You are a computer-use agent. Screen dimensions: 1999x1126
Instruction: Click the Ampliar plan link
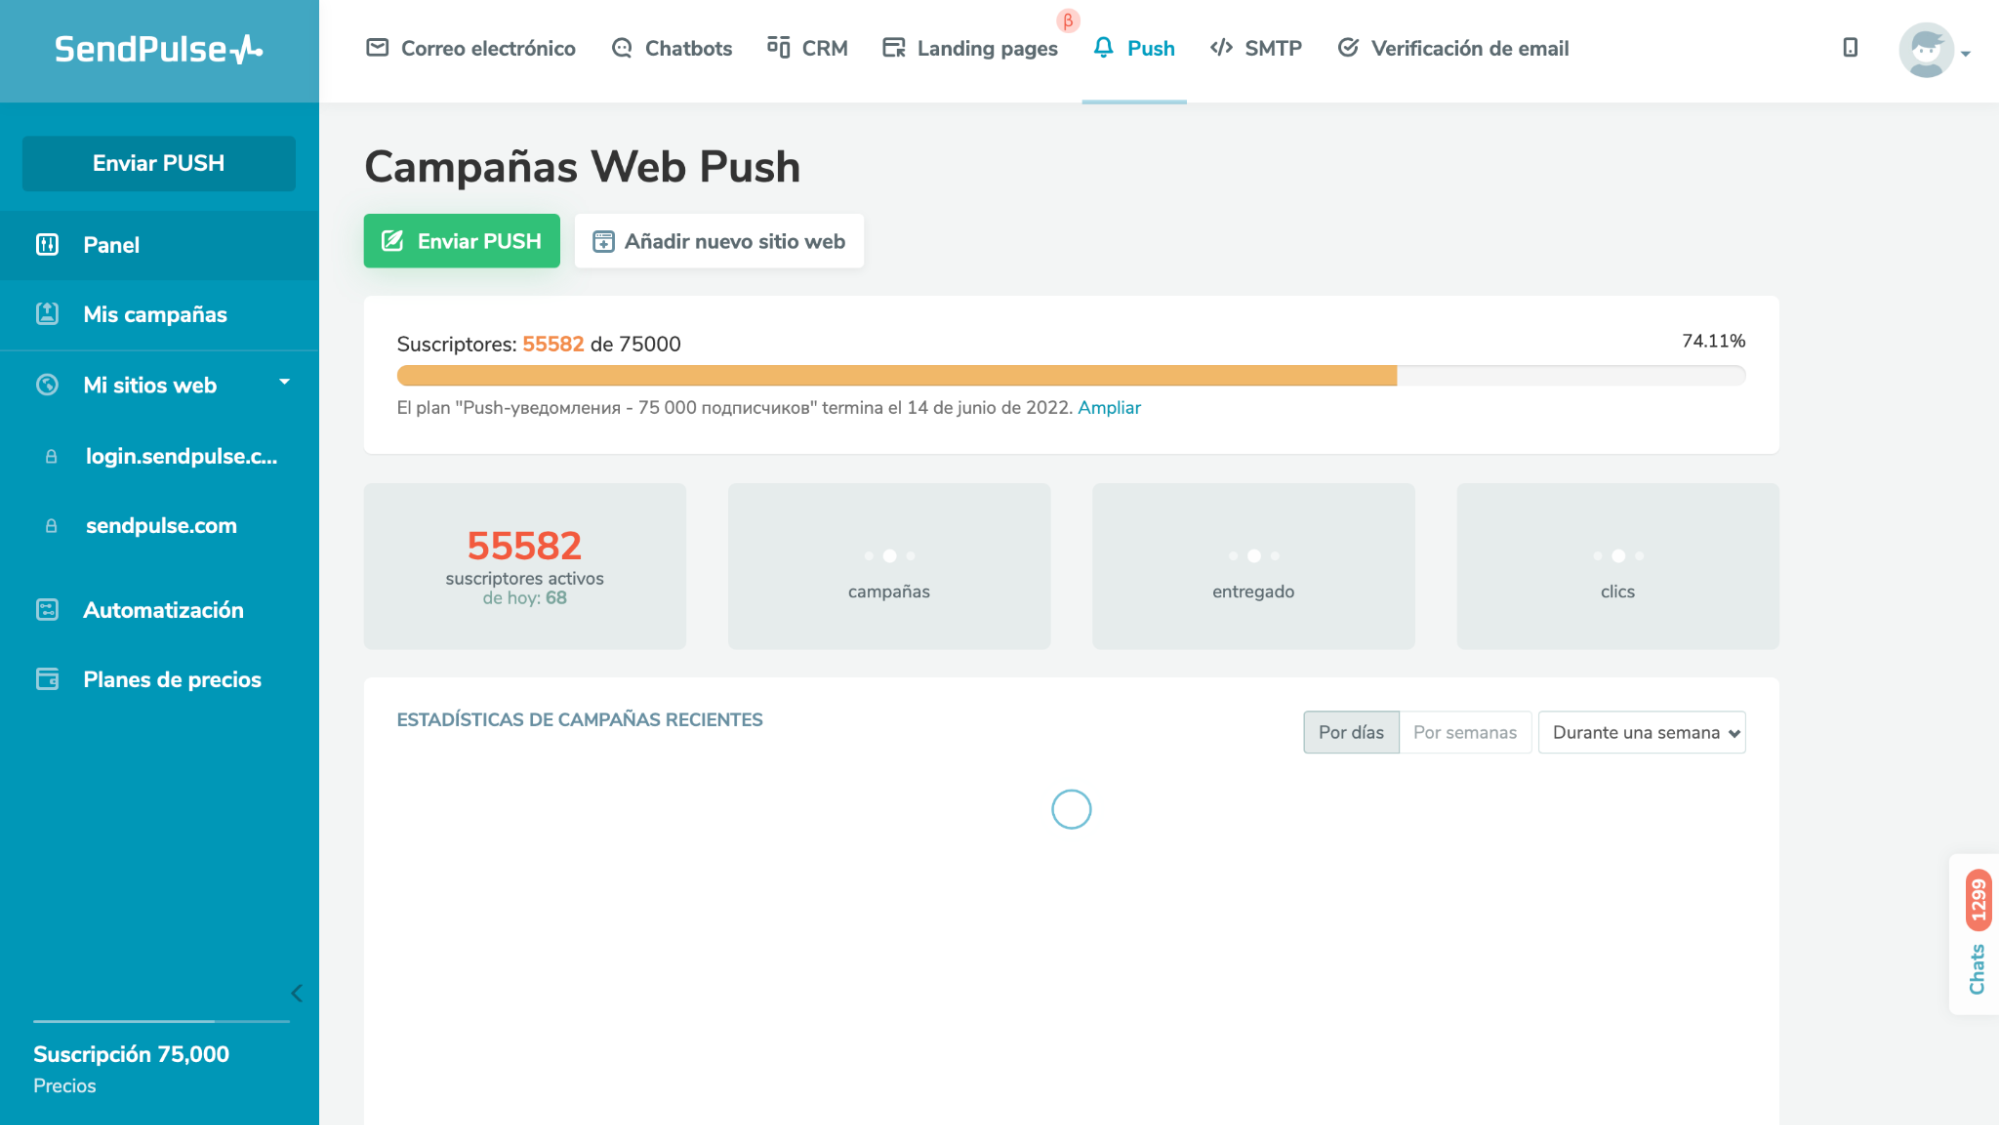click(x=1109, y=408)
